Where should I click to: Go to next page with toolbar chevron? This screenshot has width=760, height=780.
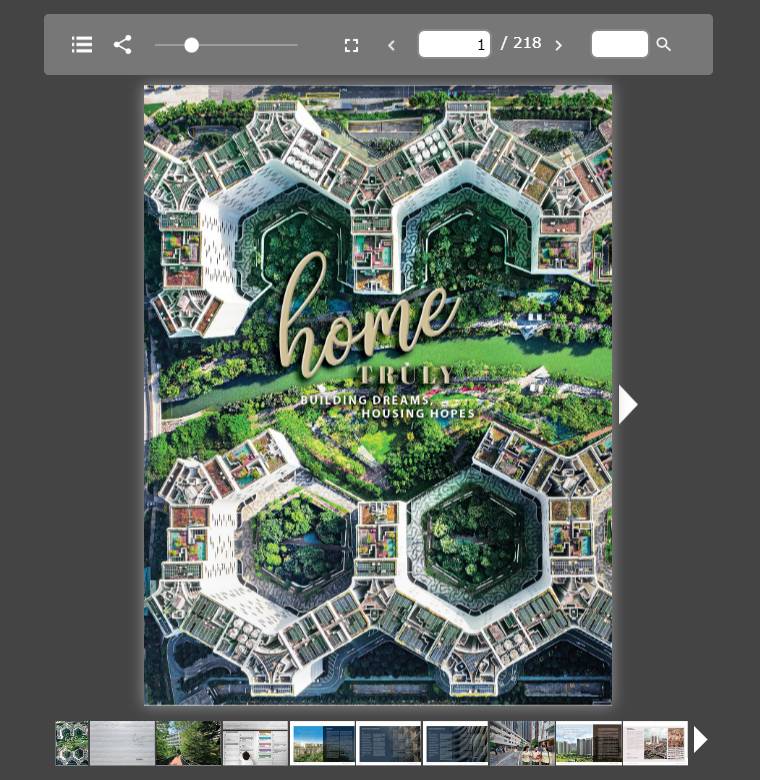pyautogui.click(x=558, y=45)
